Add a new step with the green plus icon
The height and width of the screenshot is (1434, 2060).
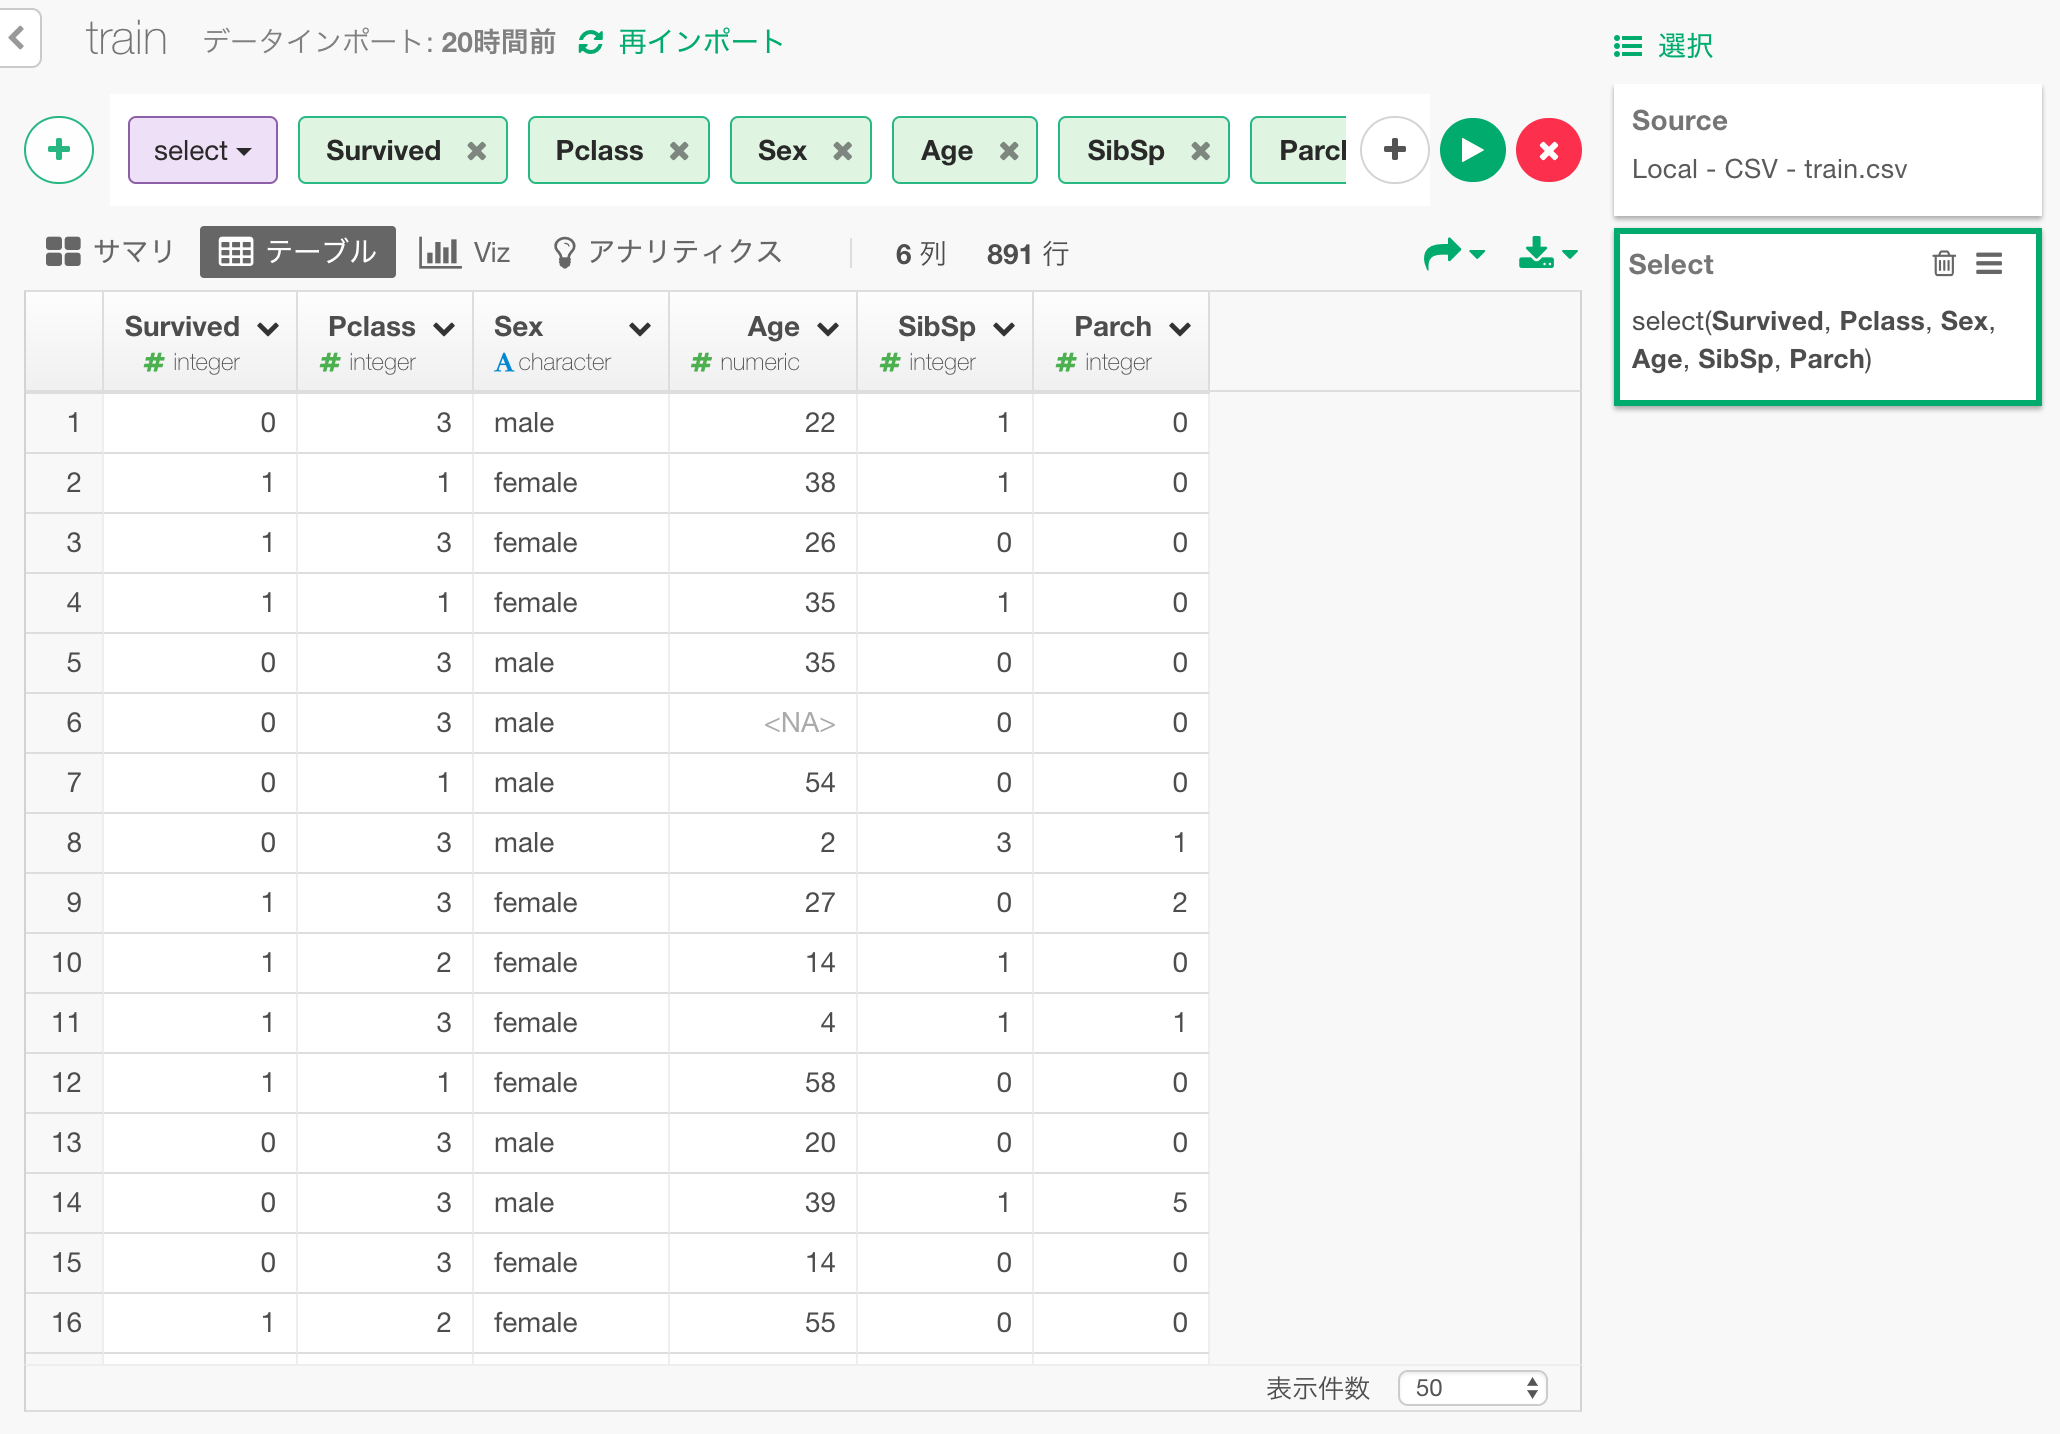pyautogui.click(x=59, y=150)
